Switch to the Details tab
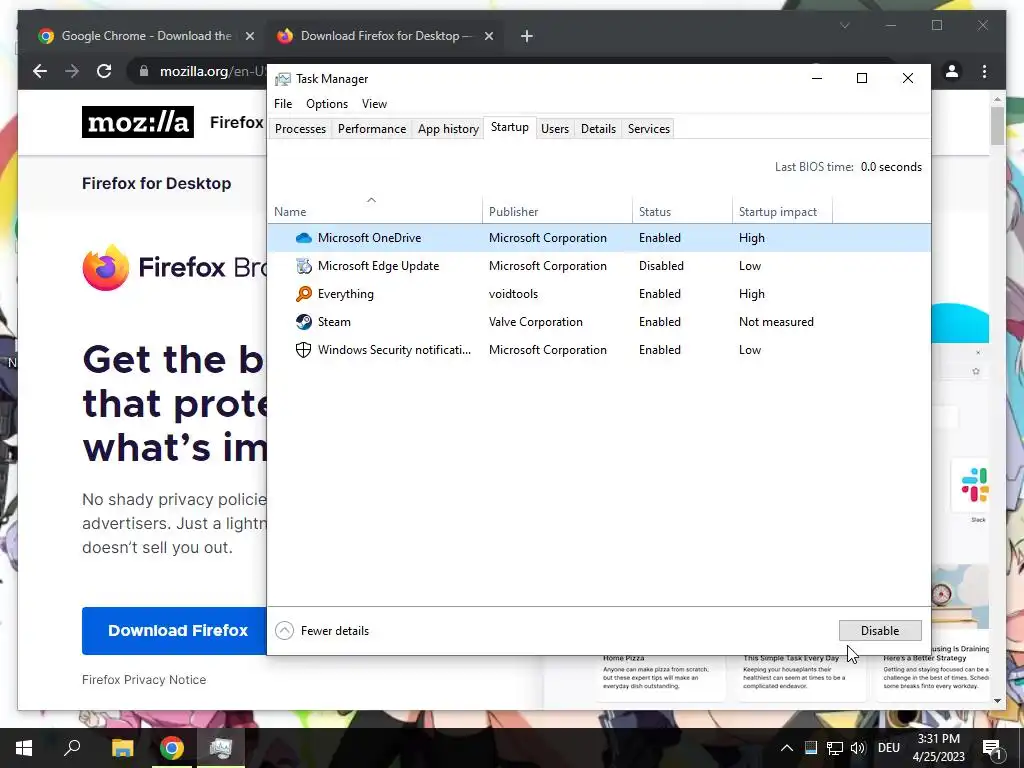 coord(598,129)
